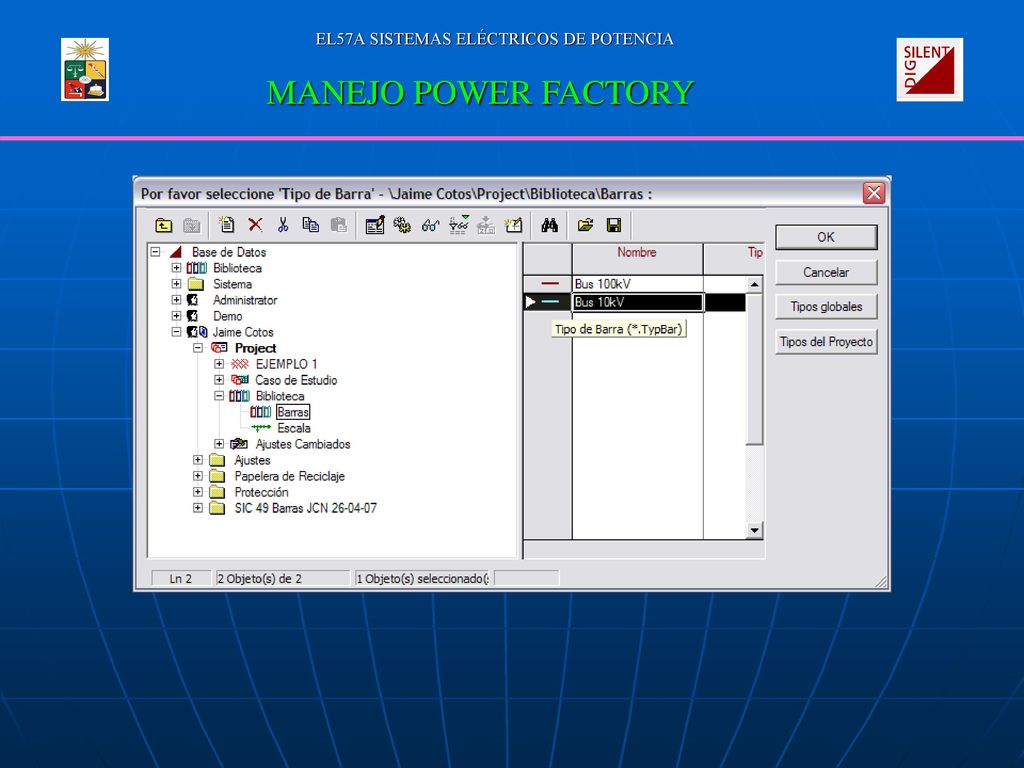Expand the EJEMPLO 1 grid node
Image resolution: width=1024 pixels, height=768 pixels.
pyautogui.click(x=219, y=364)
